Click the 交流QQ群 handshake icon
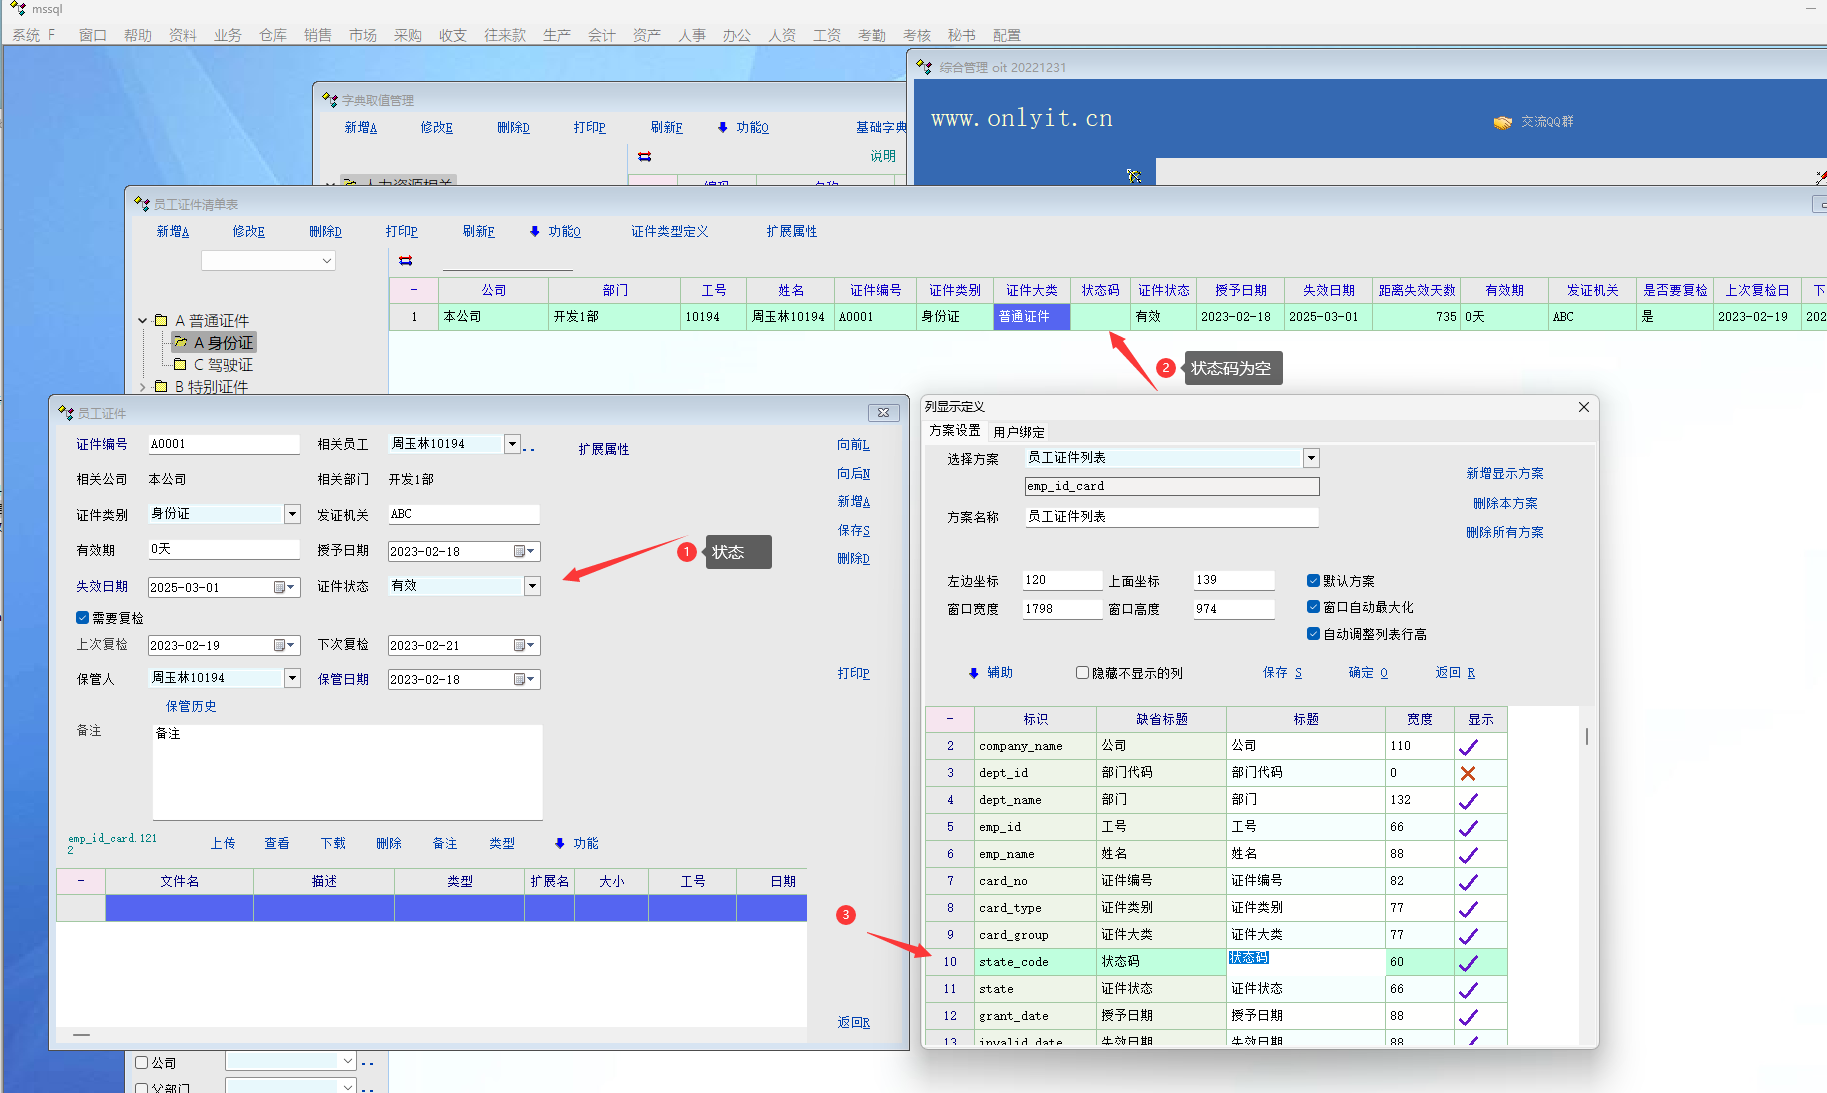This screenshot has width=1827, height=1093. [x=1502, y=122]
